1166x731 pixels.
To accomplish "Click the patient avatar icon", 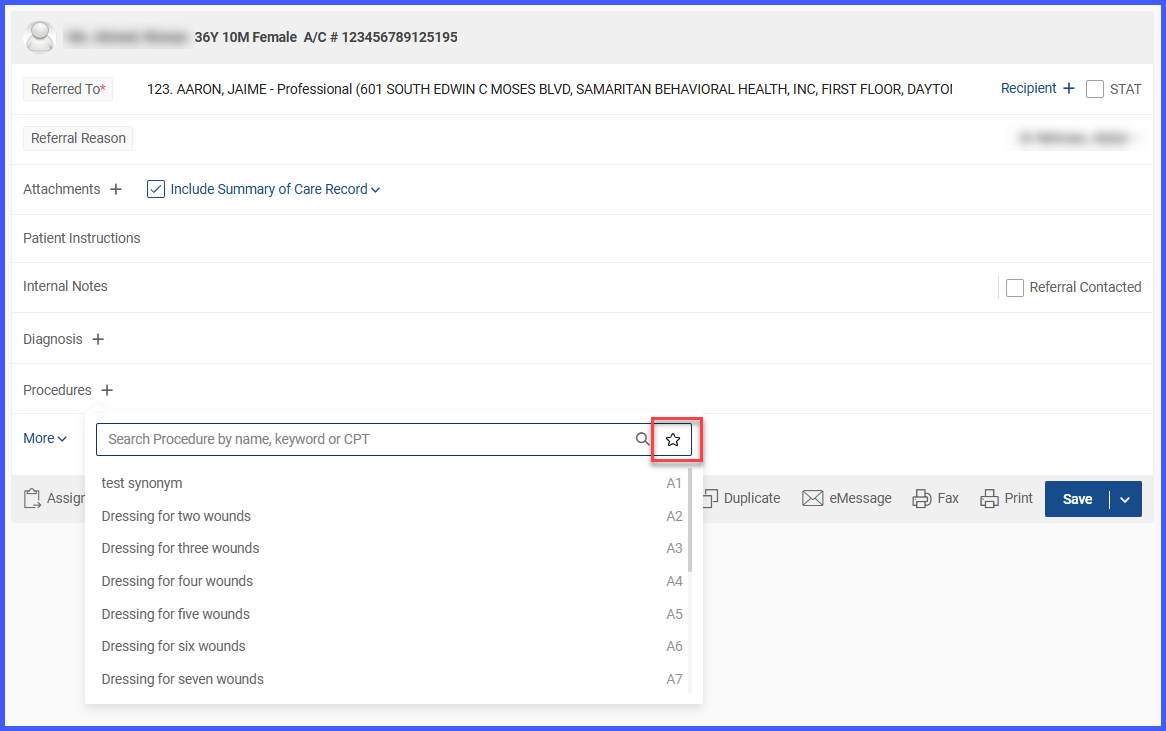I will [x=40, y=36].
